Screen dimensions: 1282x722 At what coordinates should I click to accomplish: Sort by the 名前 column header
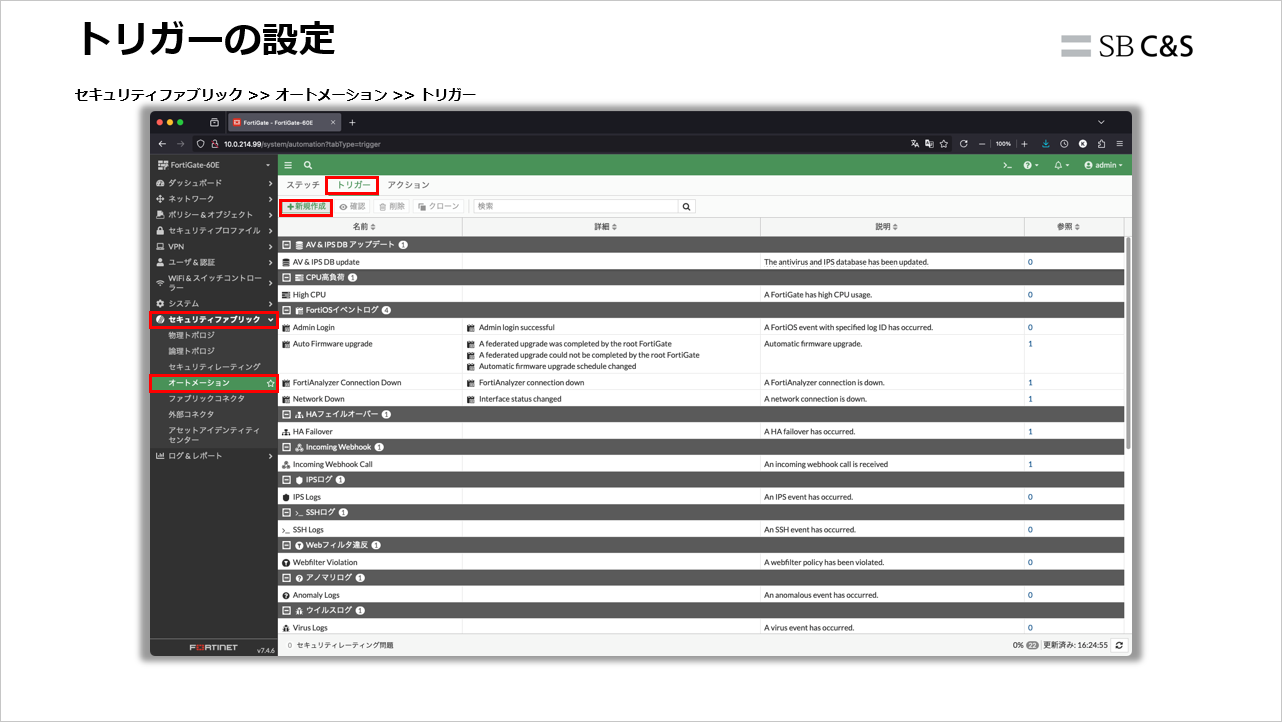pos(370,227)
